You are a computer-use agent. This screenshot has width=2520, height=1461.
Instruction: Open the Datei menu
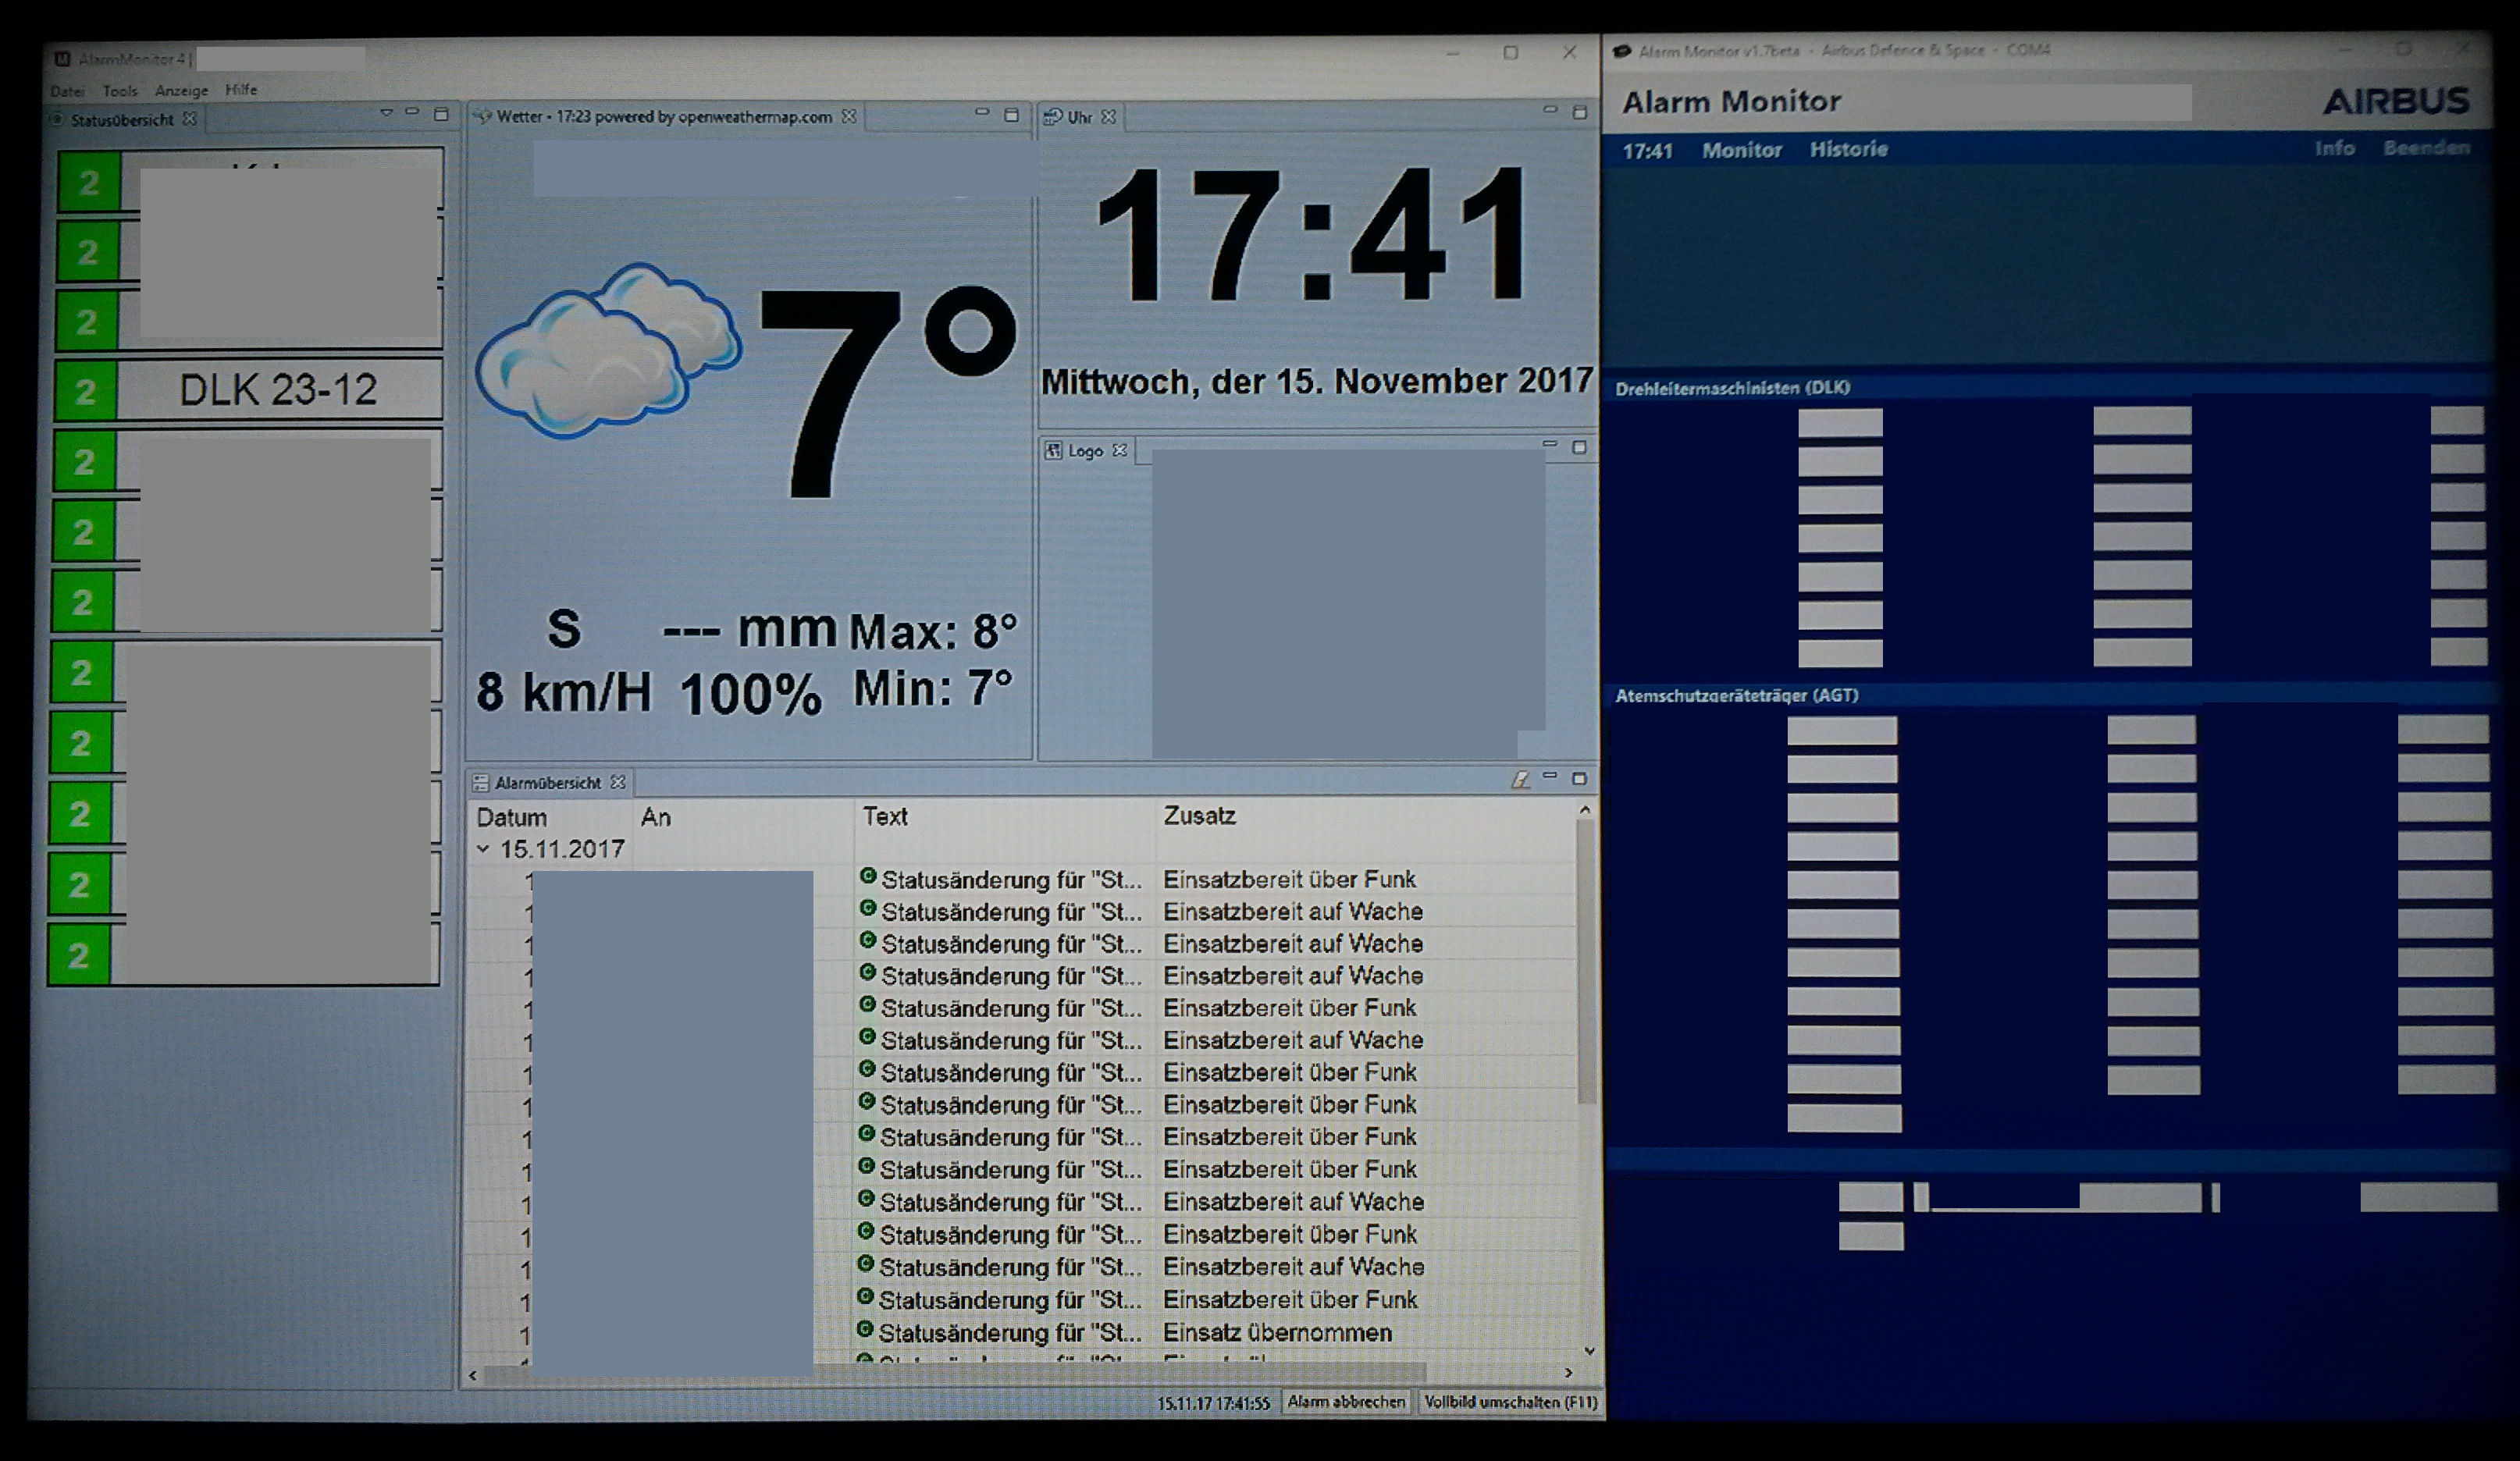pyautogui.click(x=67, y=91)
